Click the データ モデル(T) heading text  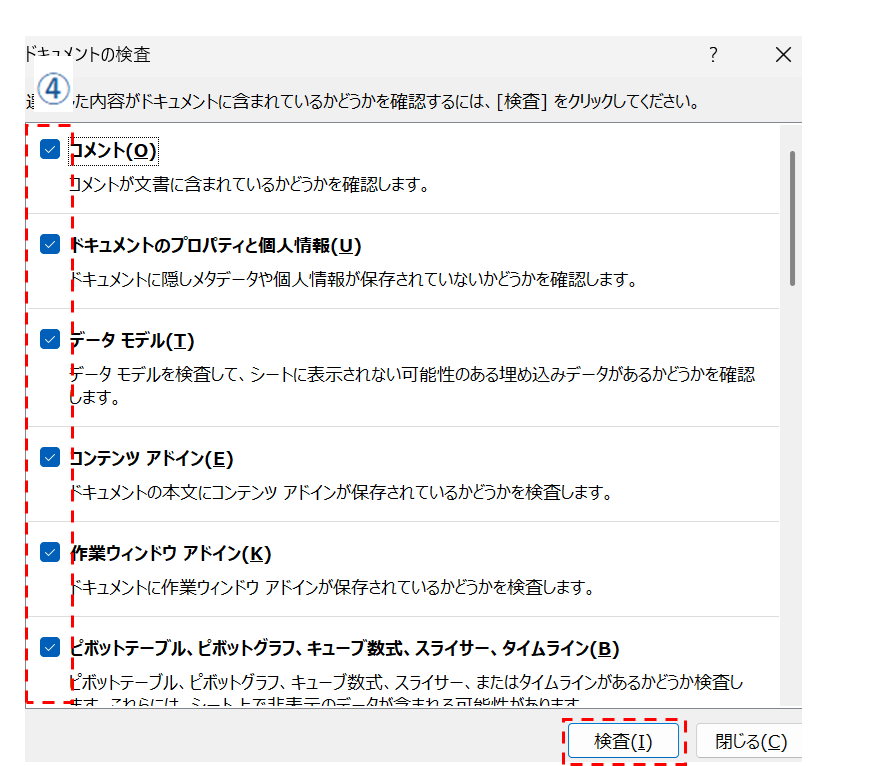tap(132, 340)
